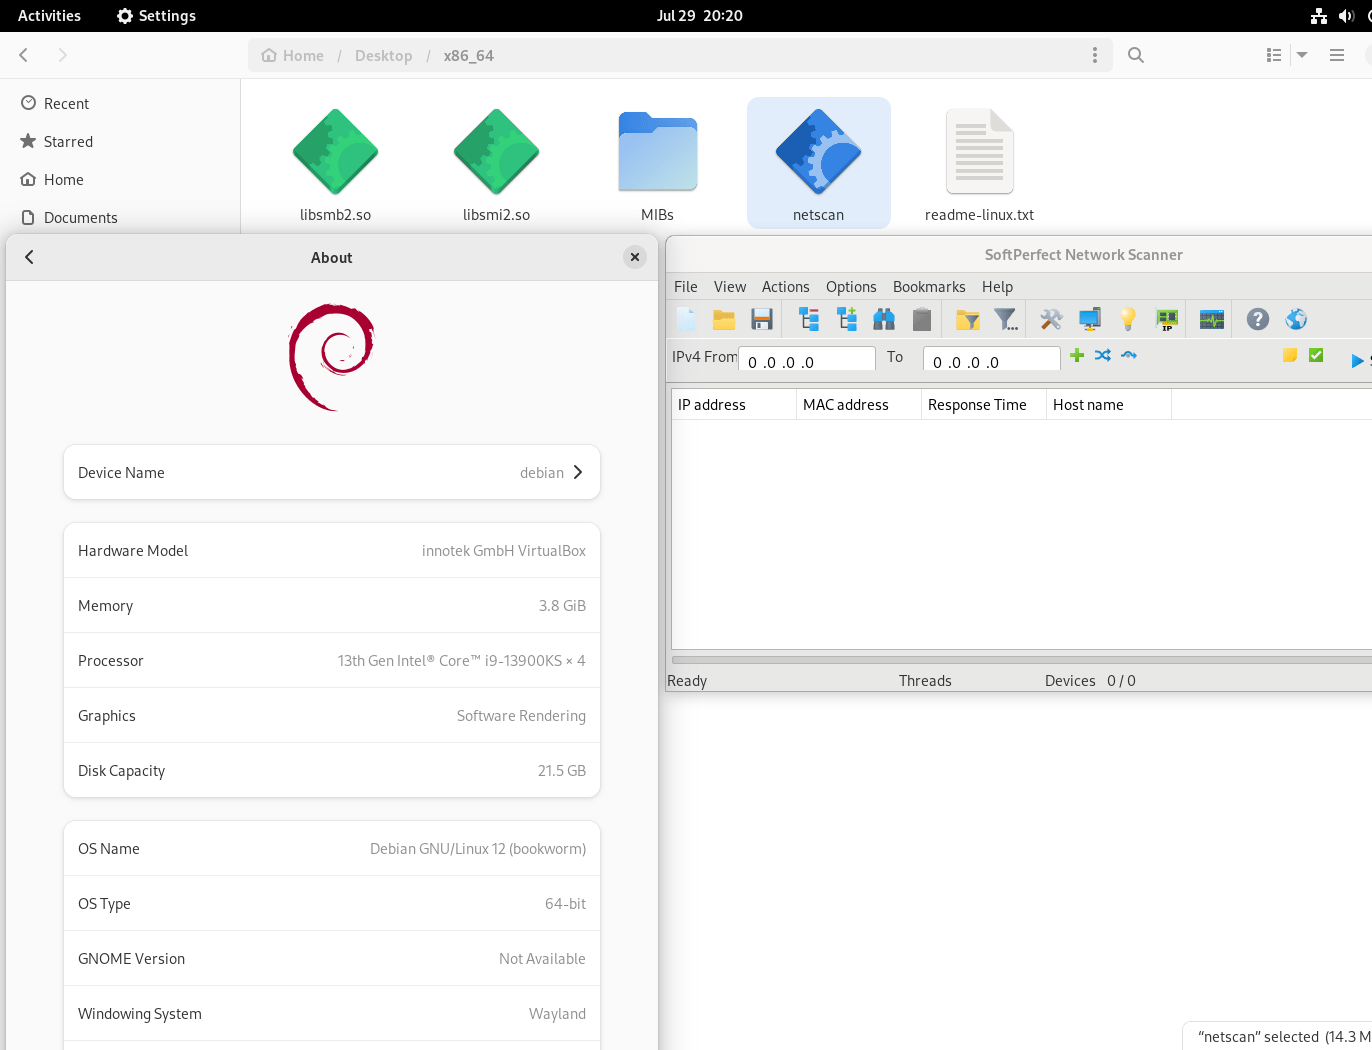Click the blue shuffle arrows icon

tap(1103, 355)
